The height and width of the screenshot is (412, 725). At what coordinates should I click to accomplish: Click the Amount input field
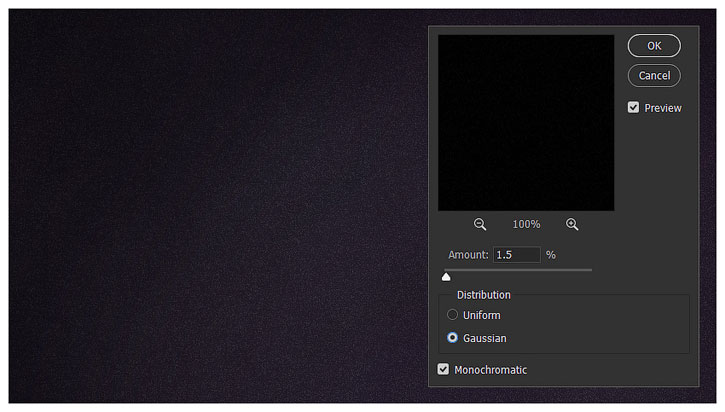click(516, 255)
